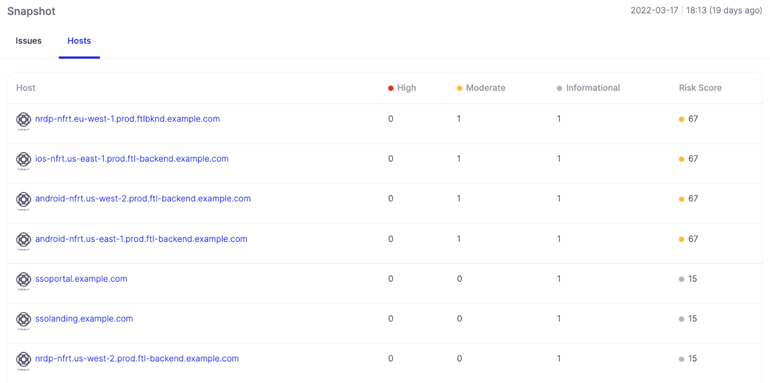The width and height of the screenshot is (770, 383).
Task: Click risk score 67 for ios-nfrt.us-east-1 row
Action: point(688,159)
